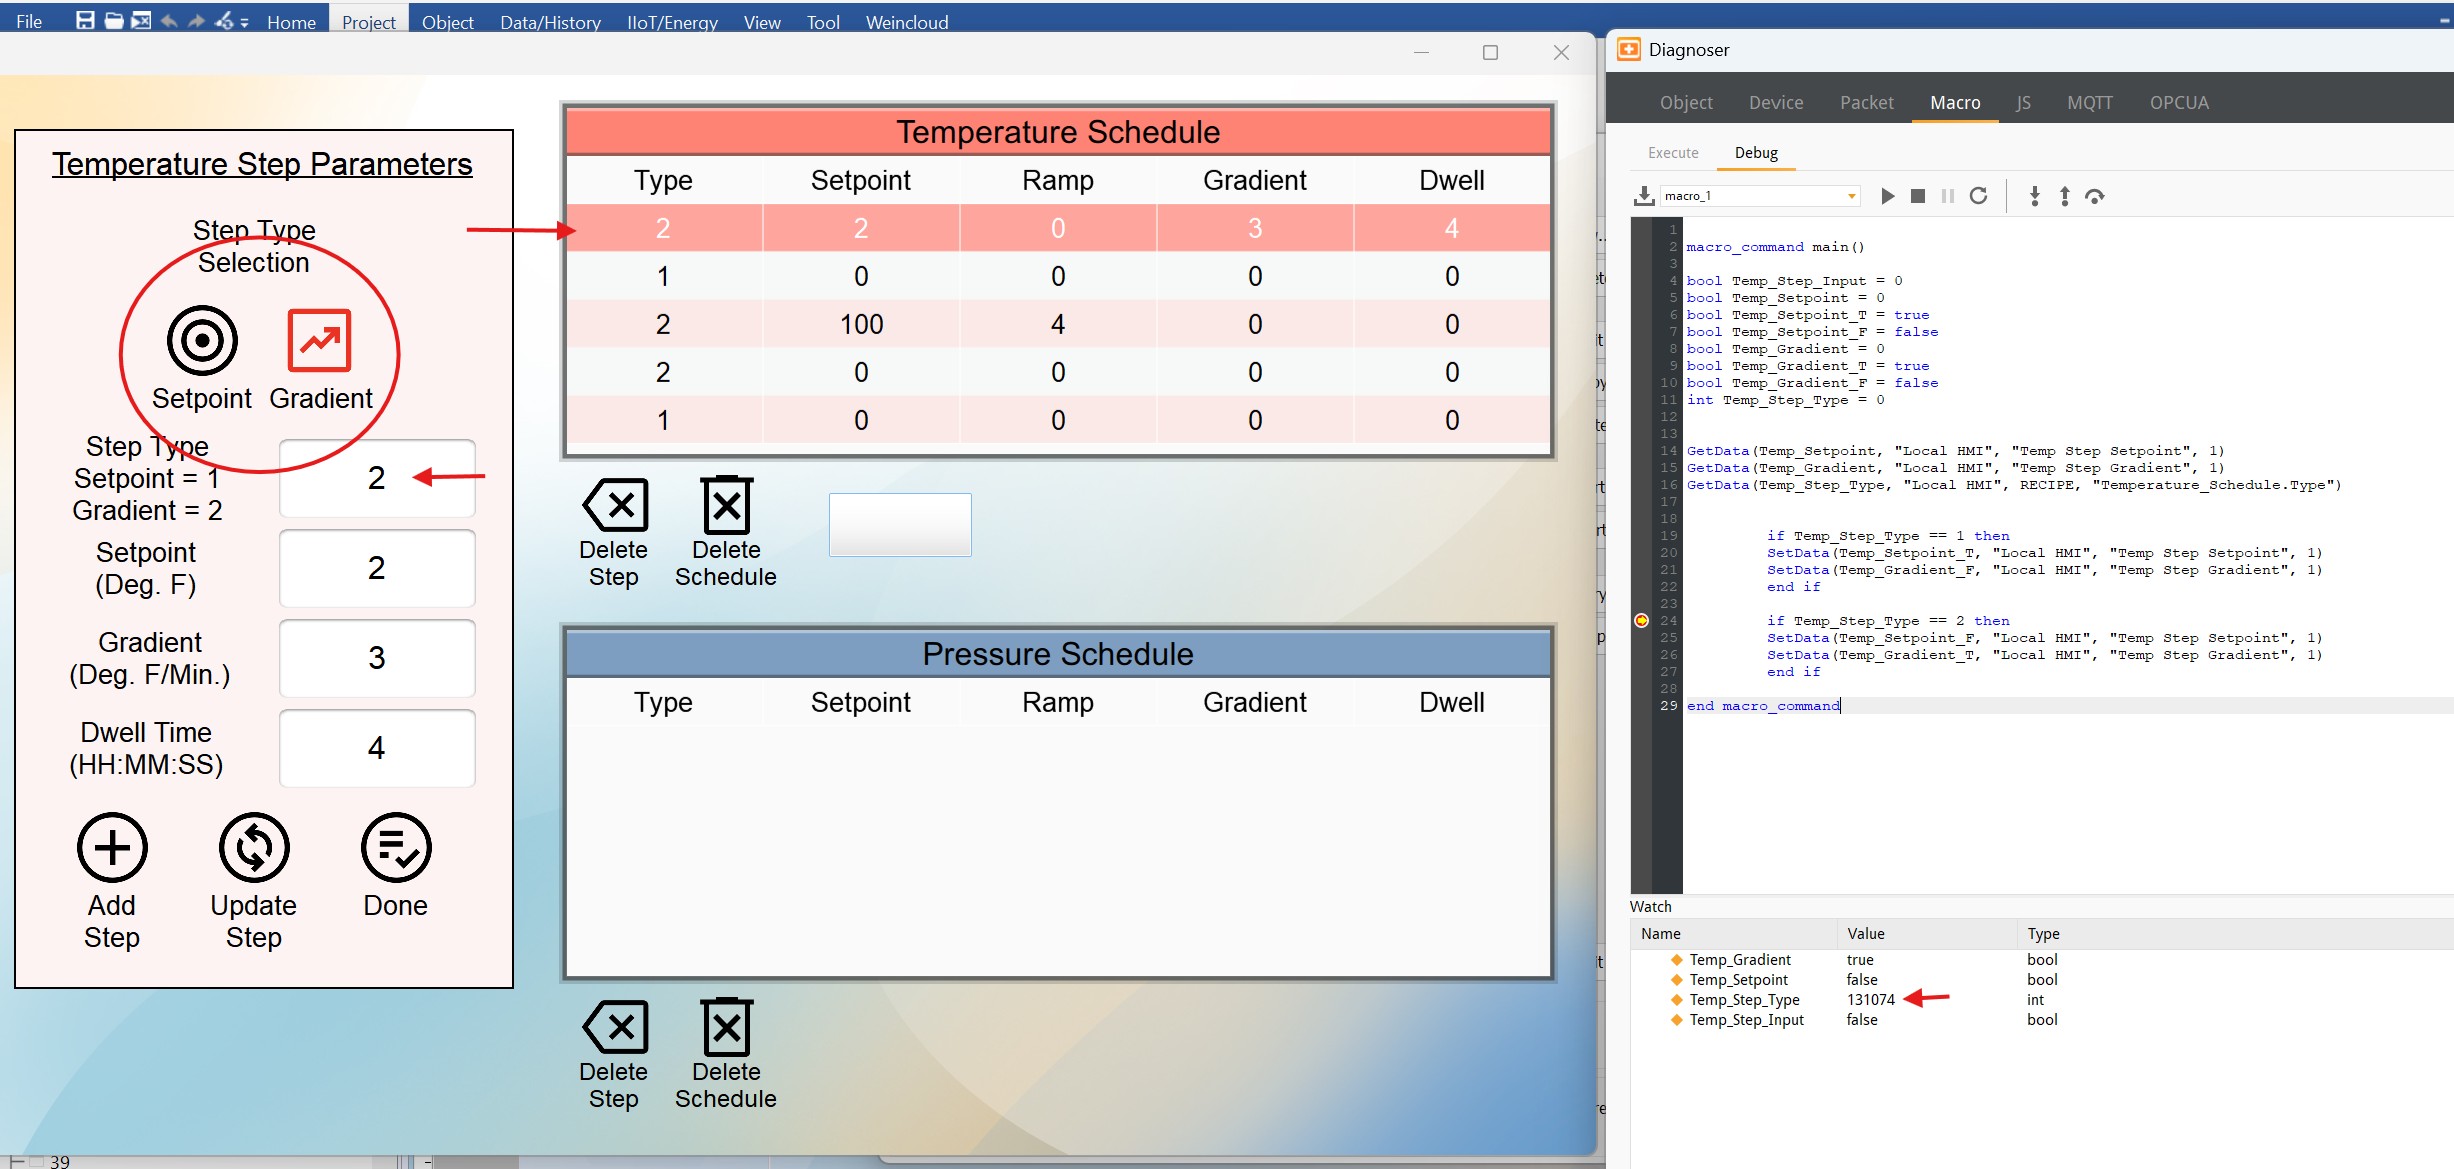Image resolution: width=2454 pixels, height=1169 pixels.
Task: Click the Setpoint target icon
Action: pyautogui.click(x=202, y=340)
